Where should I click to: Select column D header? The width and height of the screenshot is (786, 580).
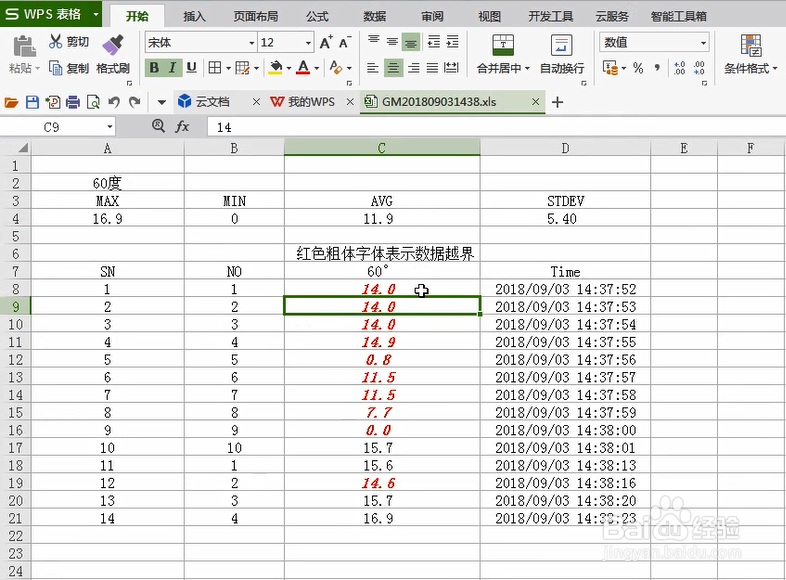click(x=565, y=148)
